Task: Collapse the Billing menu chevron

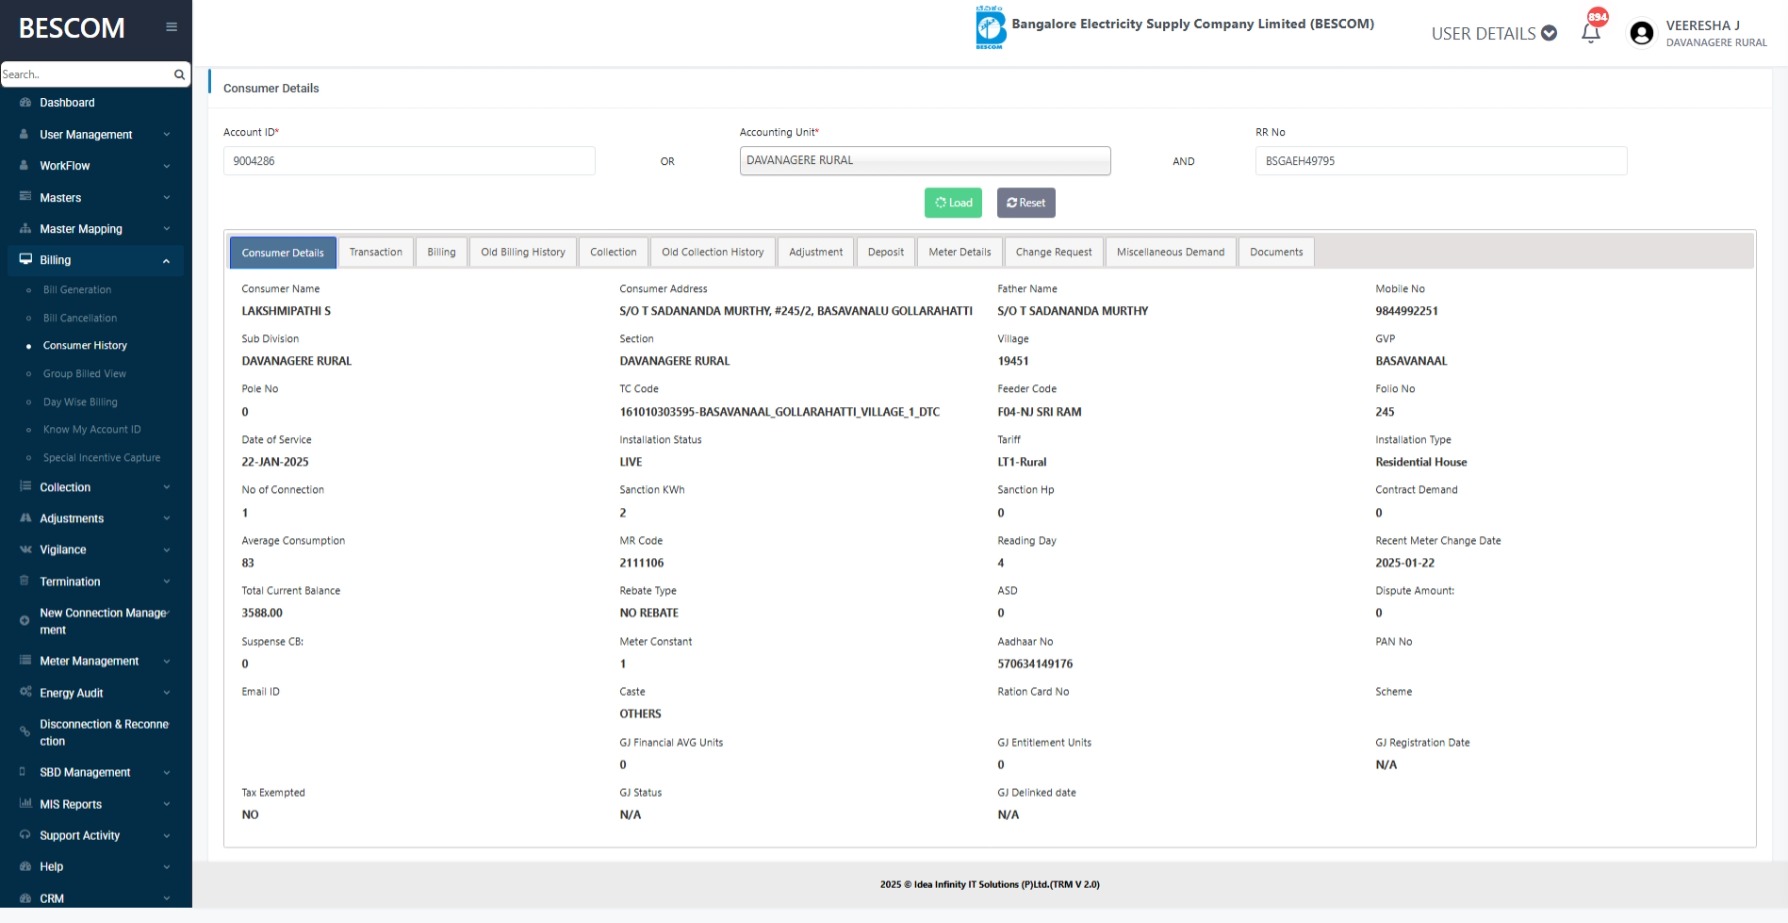Action: [166, 261]
